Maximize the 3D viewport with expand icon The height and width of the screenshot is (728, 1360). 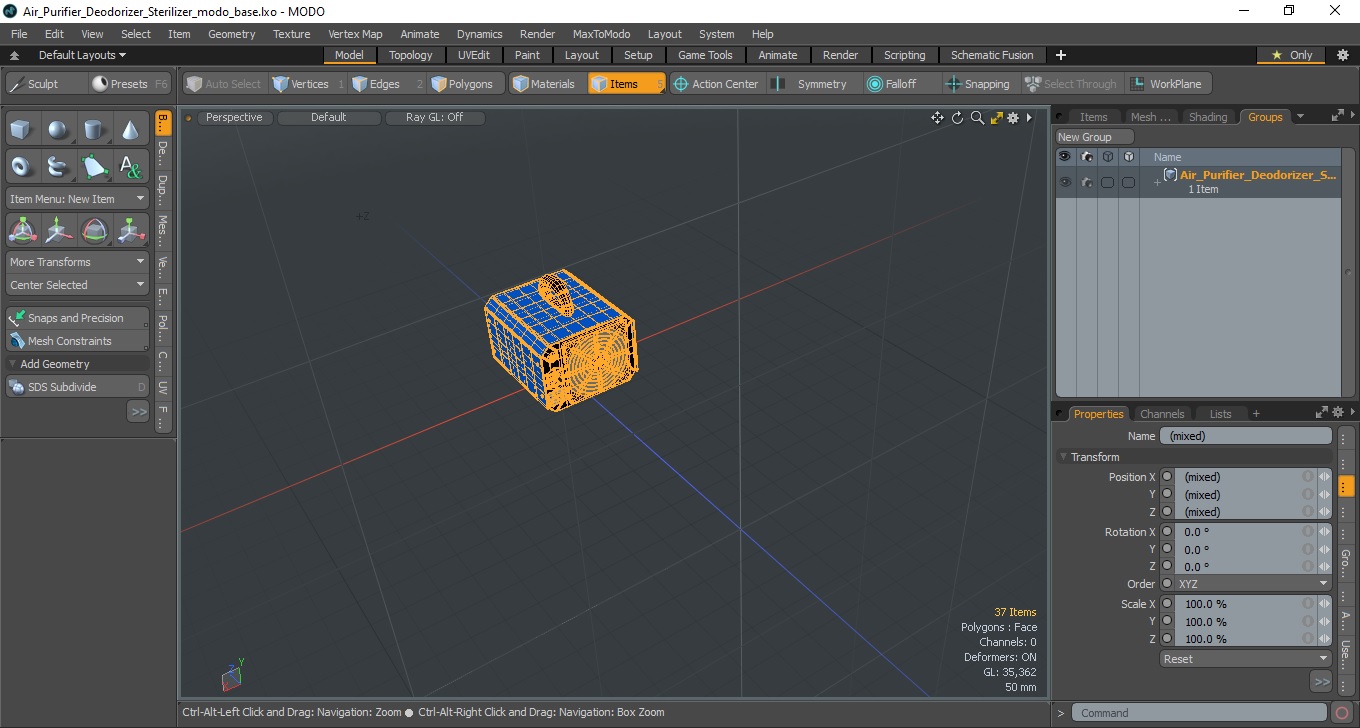996,118
